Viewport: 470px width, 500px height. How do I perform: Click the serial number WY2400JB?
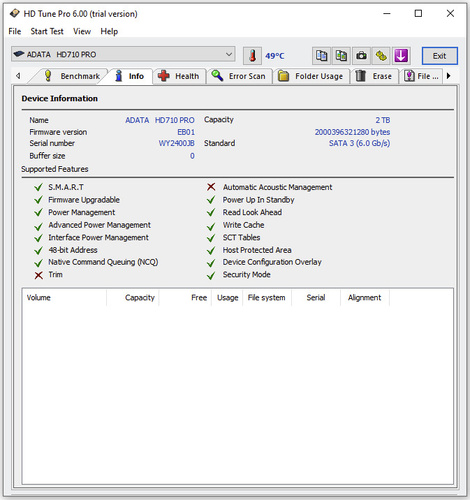(176, 143)
